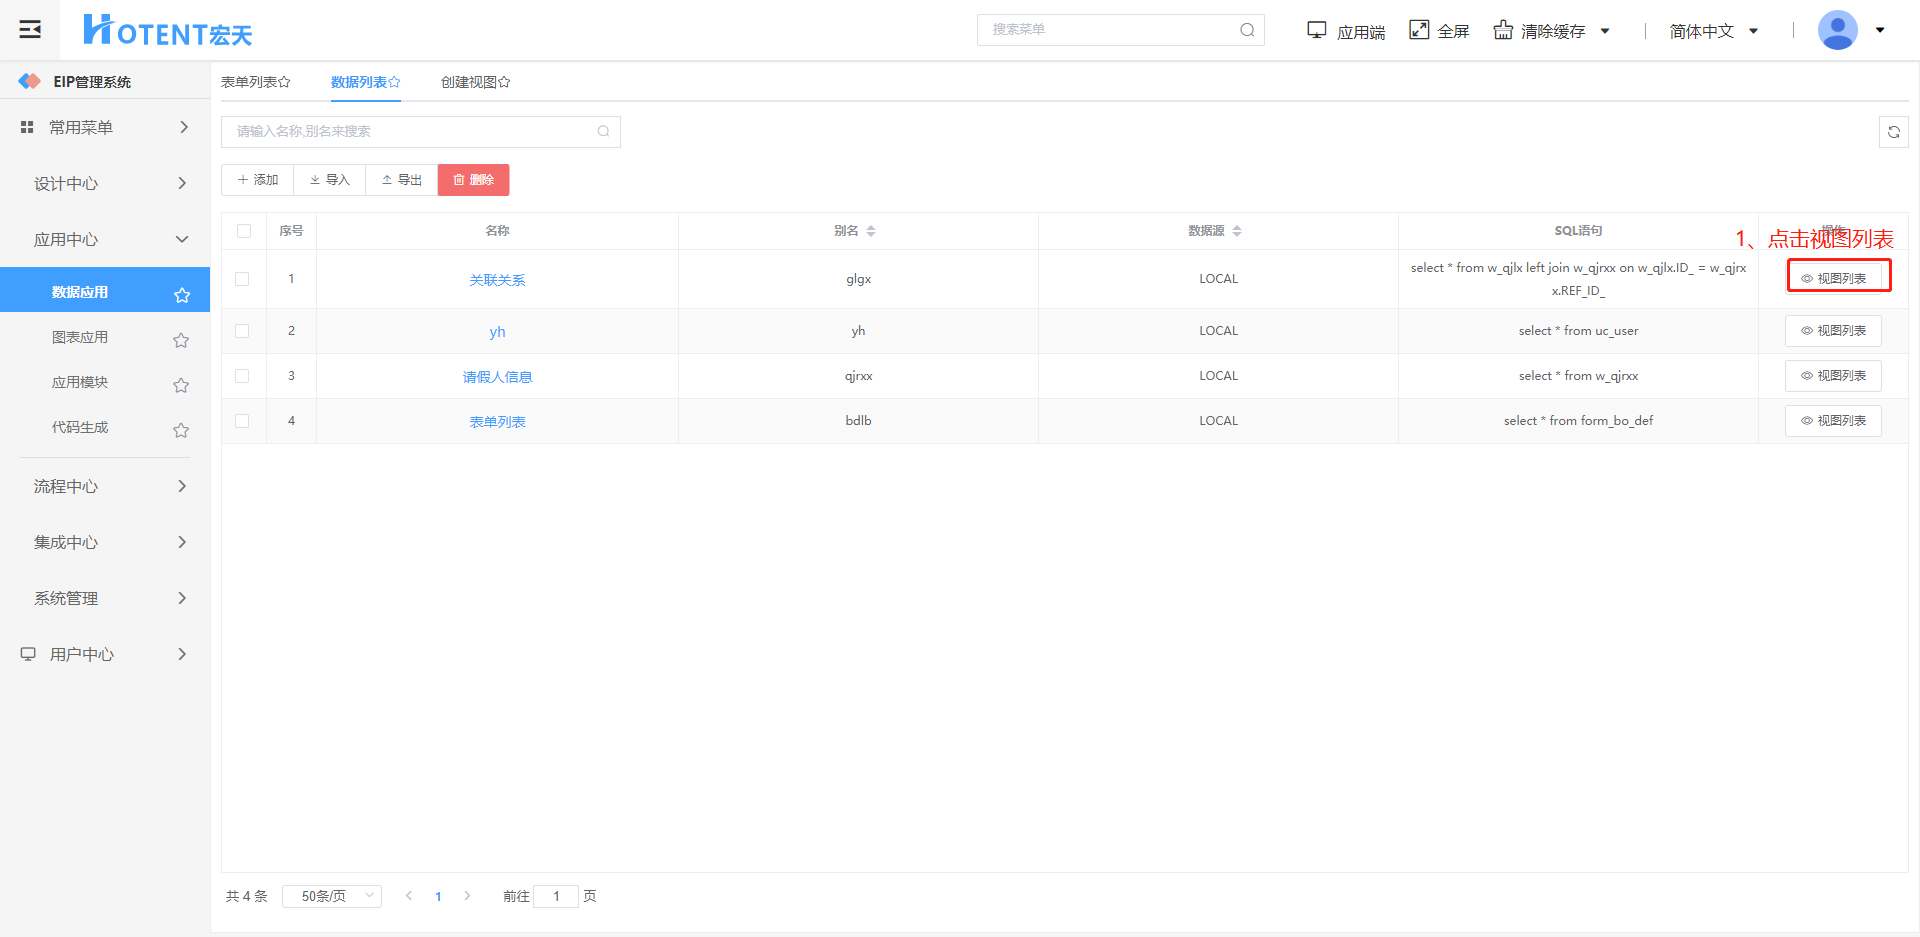Viewport: 1920px width, 937px height.
Task: Focus the 搜索菜单 search field
Action: pyautogui.click(x=1120, y=30)
